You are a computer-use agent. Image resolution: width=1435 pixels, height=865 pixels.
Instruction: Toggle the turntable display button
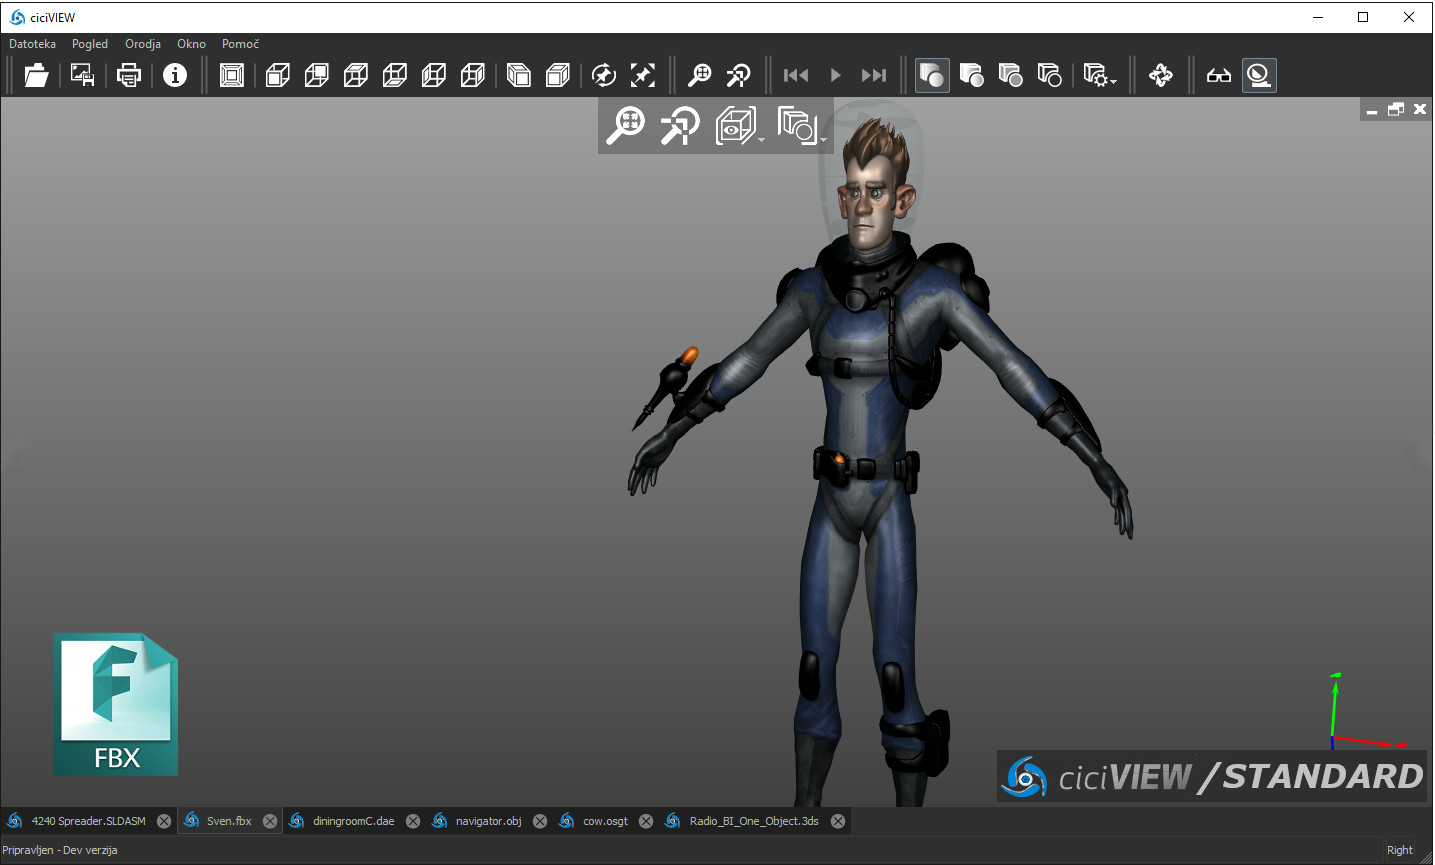coord(1259,75)
